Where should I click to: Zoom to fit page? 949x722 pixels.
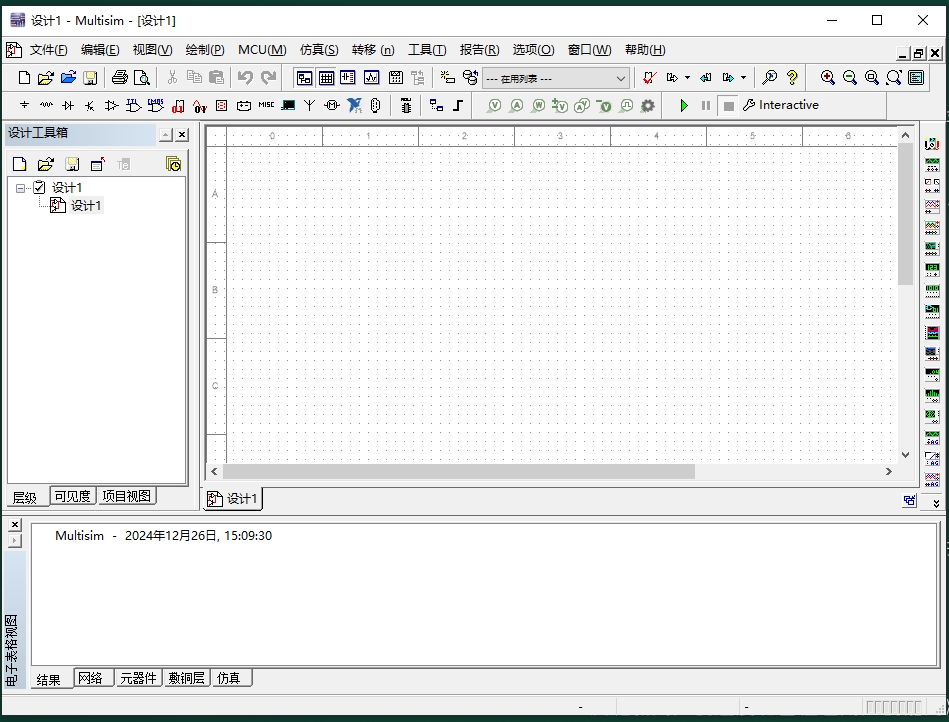[x=894, y=77]
